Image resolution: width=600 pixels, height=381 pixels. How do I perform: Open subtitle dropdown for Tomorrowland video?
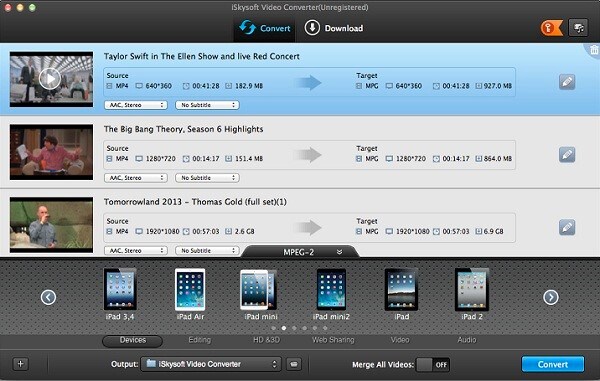point(207,251)
